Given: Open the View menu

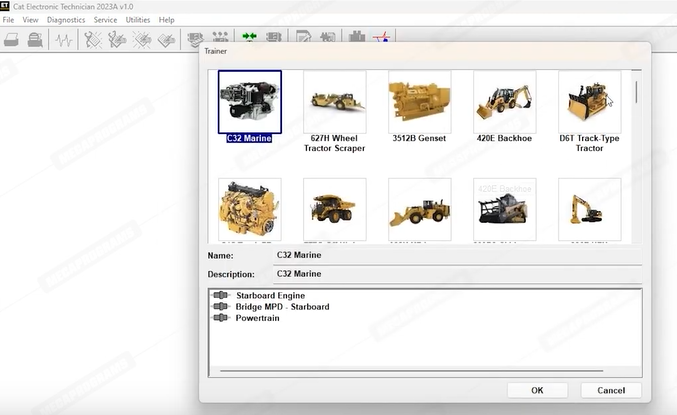Looking at the screenshot, I should (x=30, y=20).
